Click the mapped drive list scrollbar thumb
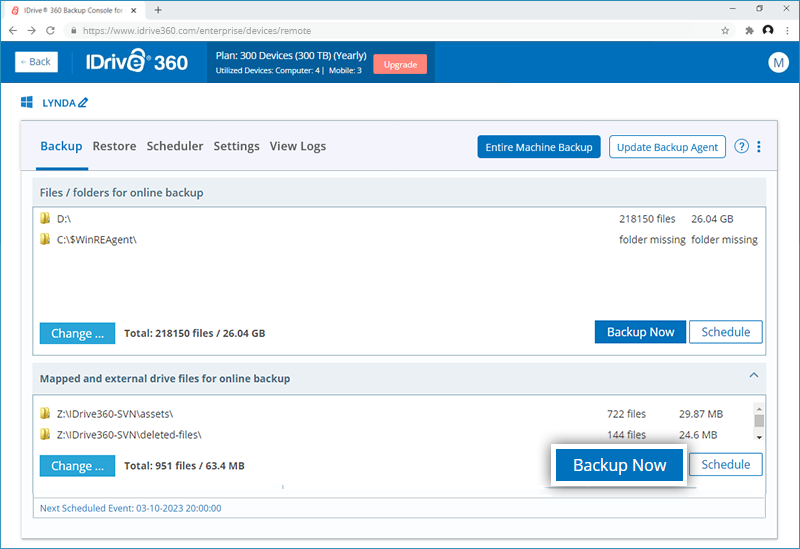800x549 pixels. 759,421
